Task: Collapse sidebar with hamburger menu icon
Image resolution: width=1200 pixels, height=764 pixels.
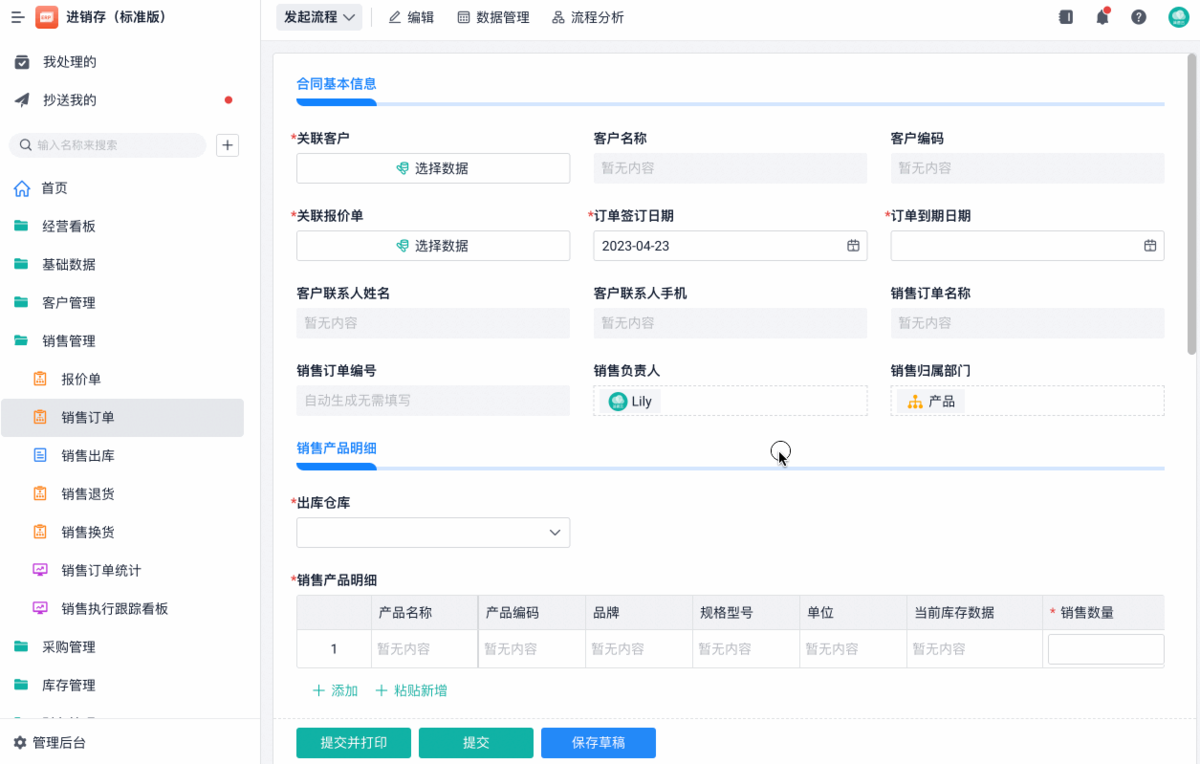Action: (x=18, y=17)
